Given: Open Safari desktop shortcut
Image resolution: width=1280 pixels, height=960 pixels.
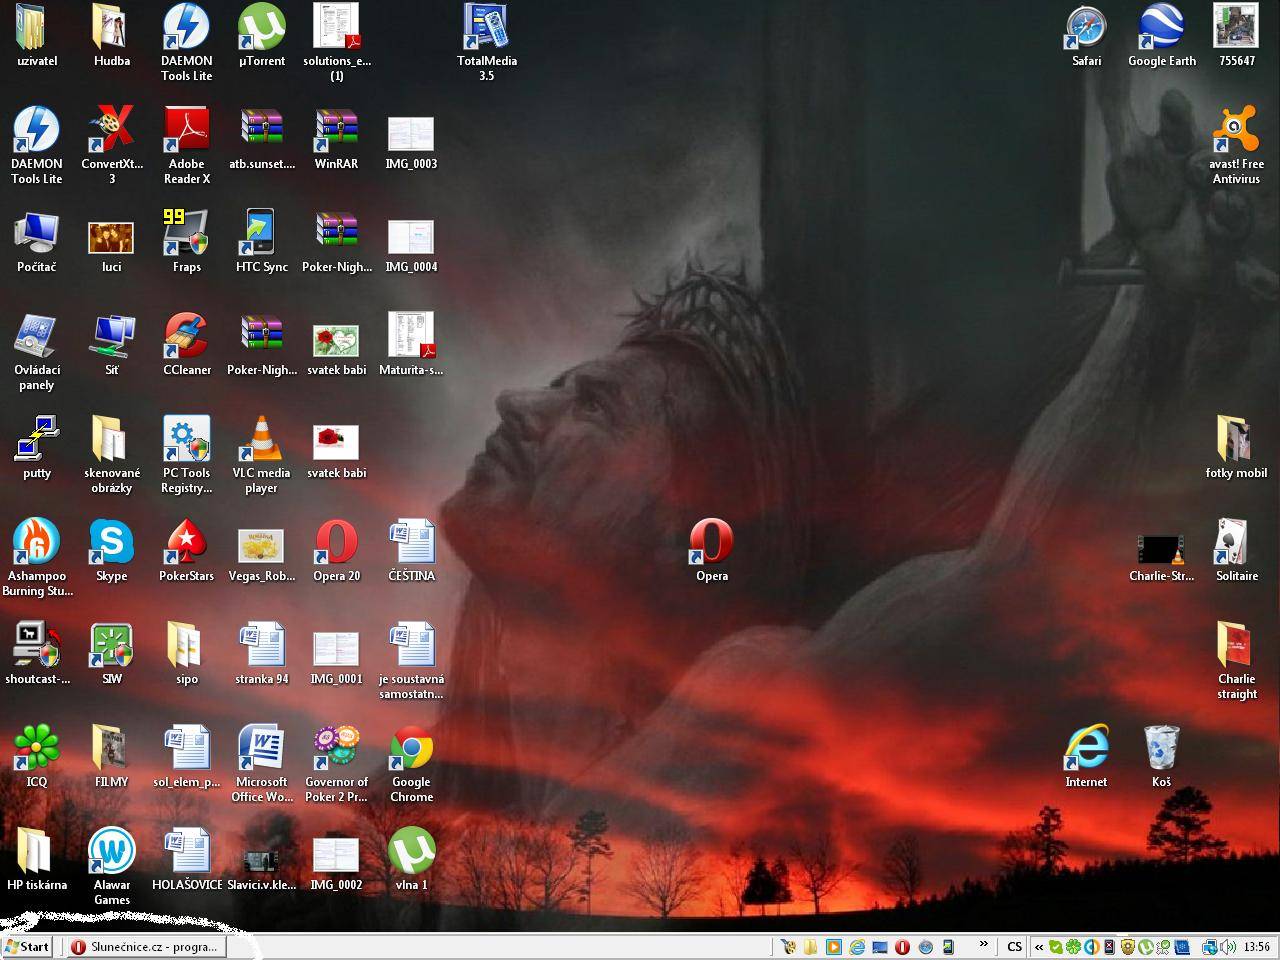Looking at the screenshot, I should pos(1086,35).
